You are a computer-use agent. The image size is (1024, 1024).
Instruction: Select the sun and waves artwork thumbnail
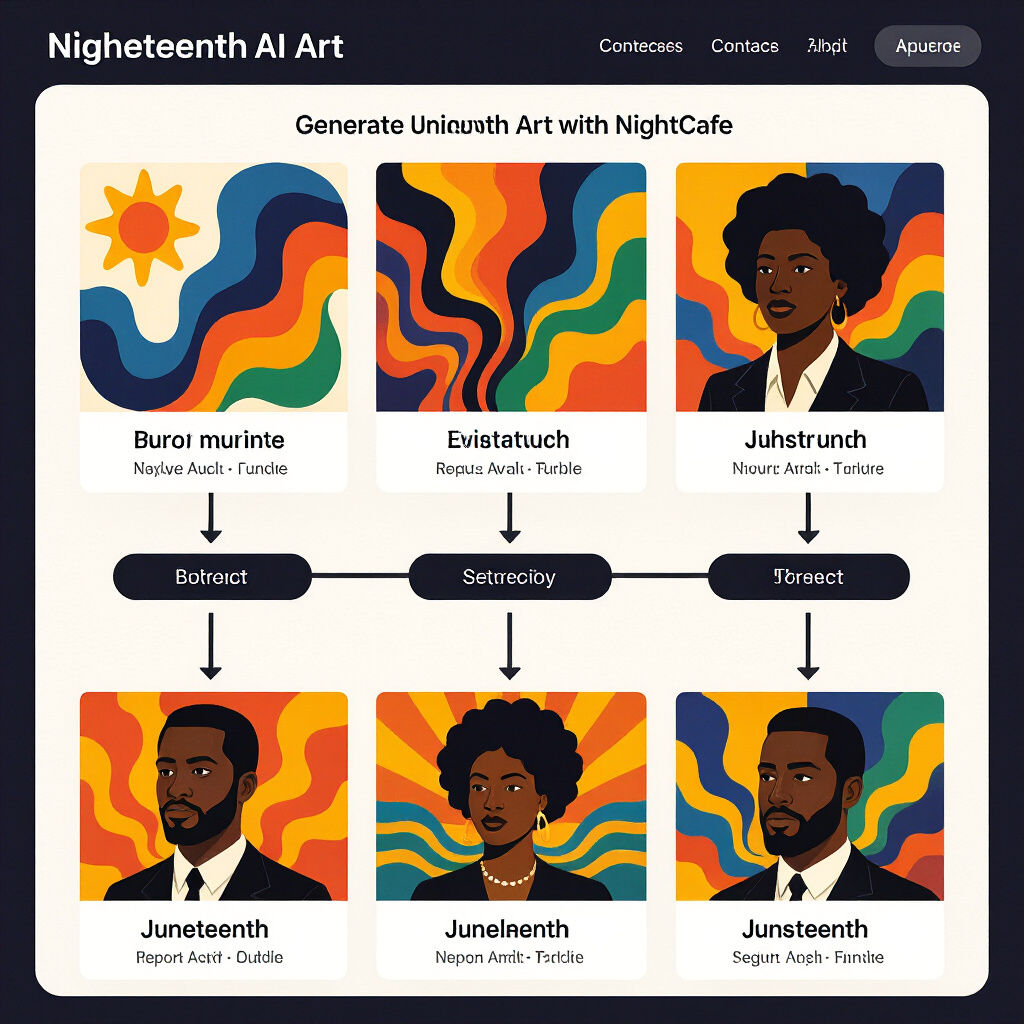[214, 287]
